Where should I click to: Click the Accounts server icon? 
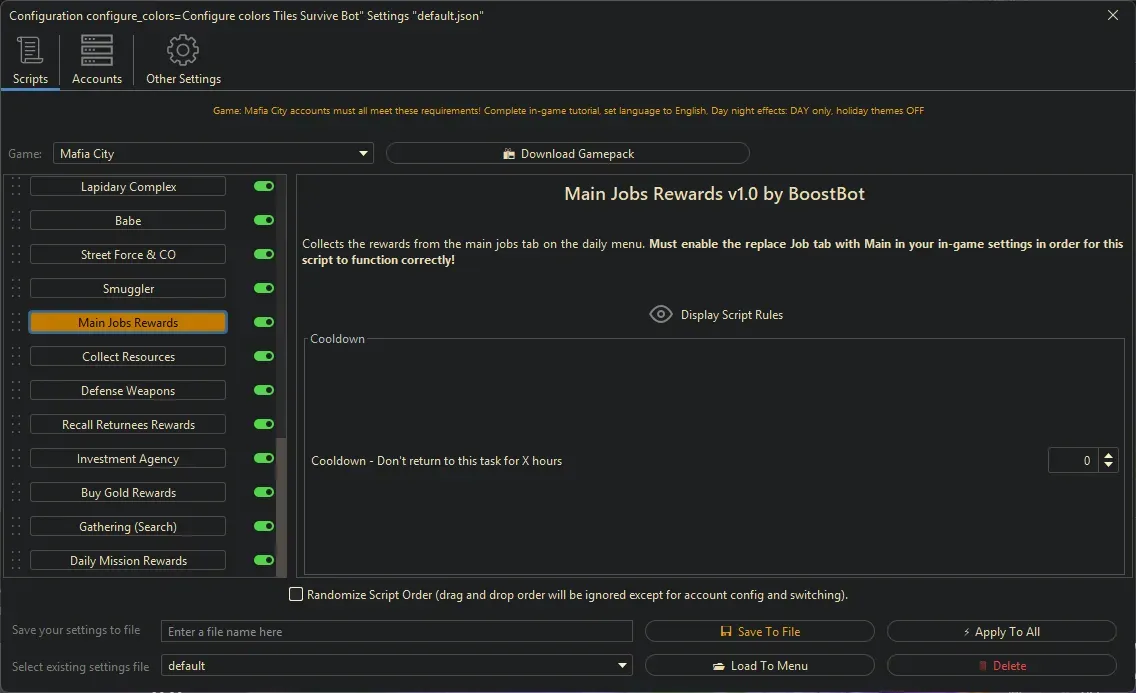(x=96, y=49)
